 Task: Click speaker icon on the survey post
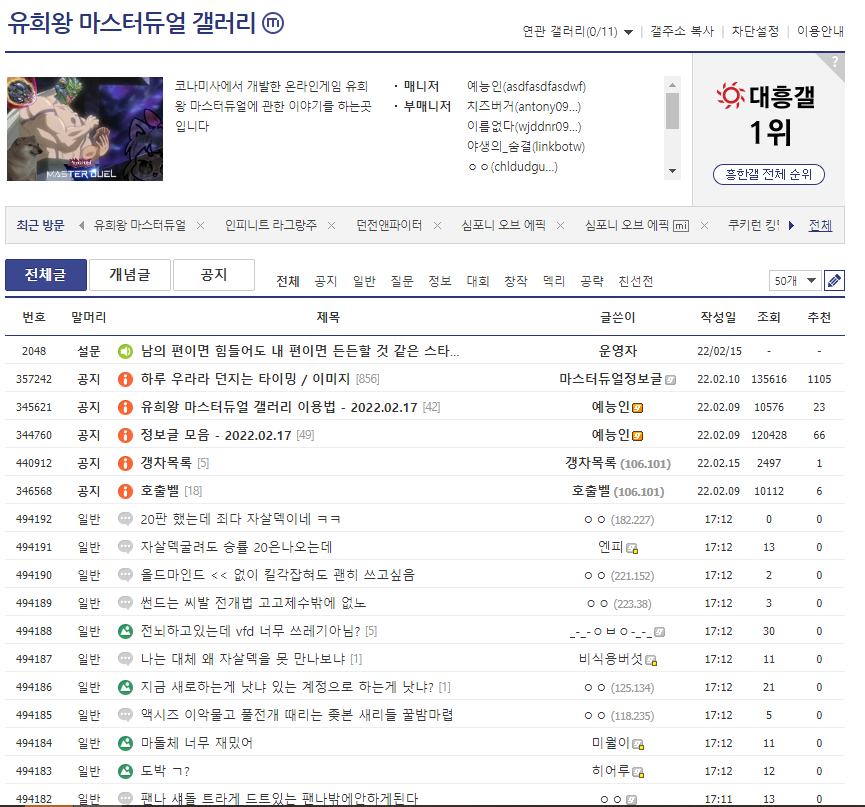(125, 351)
